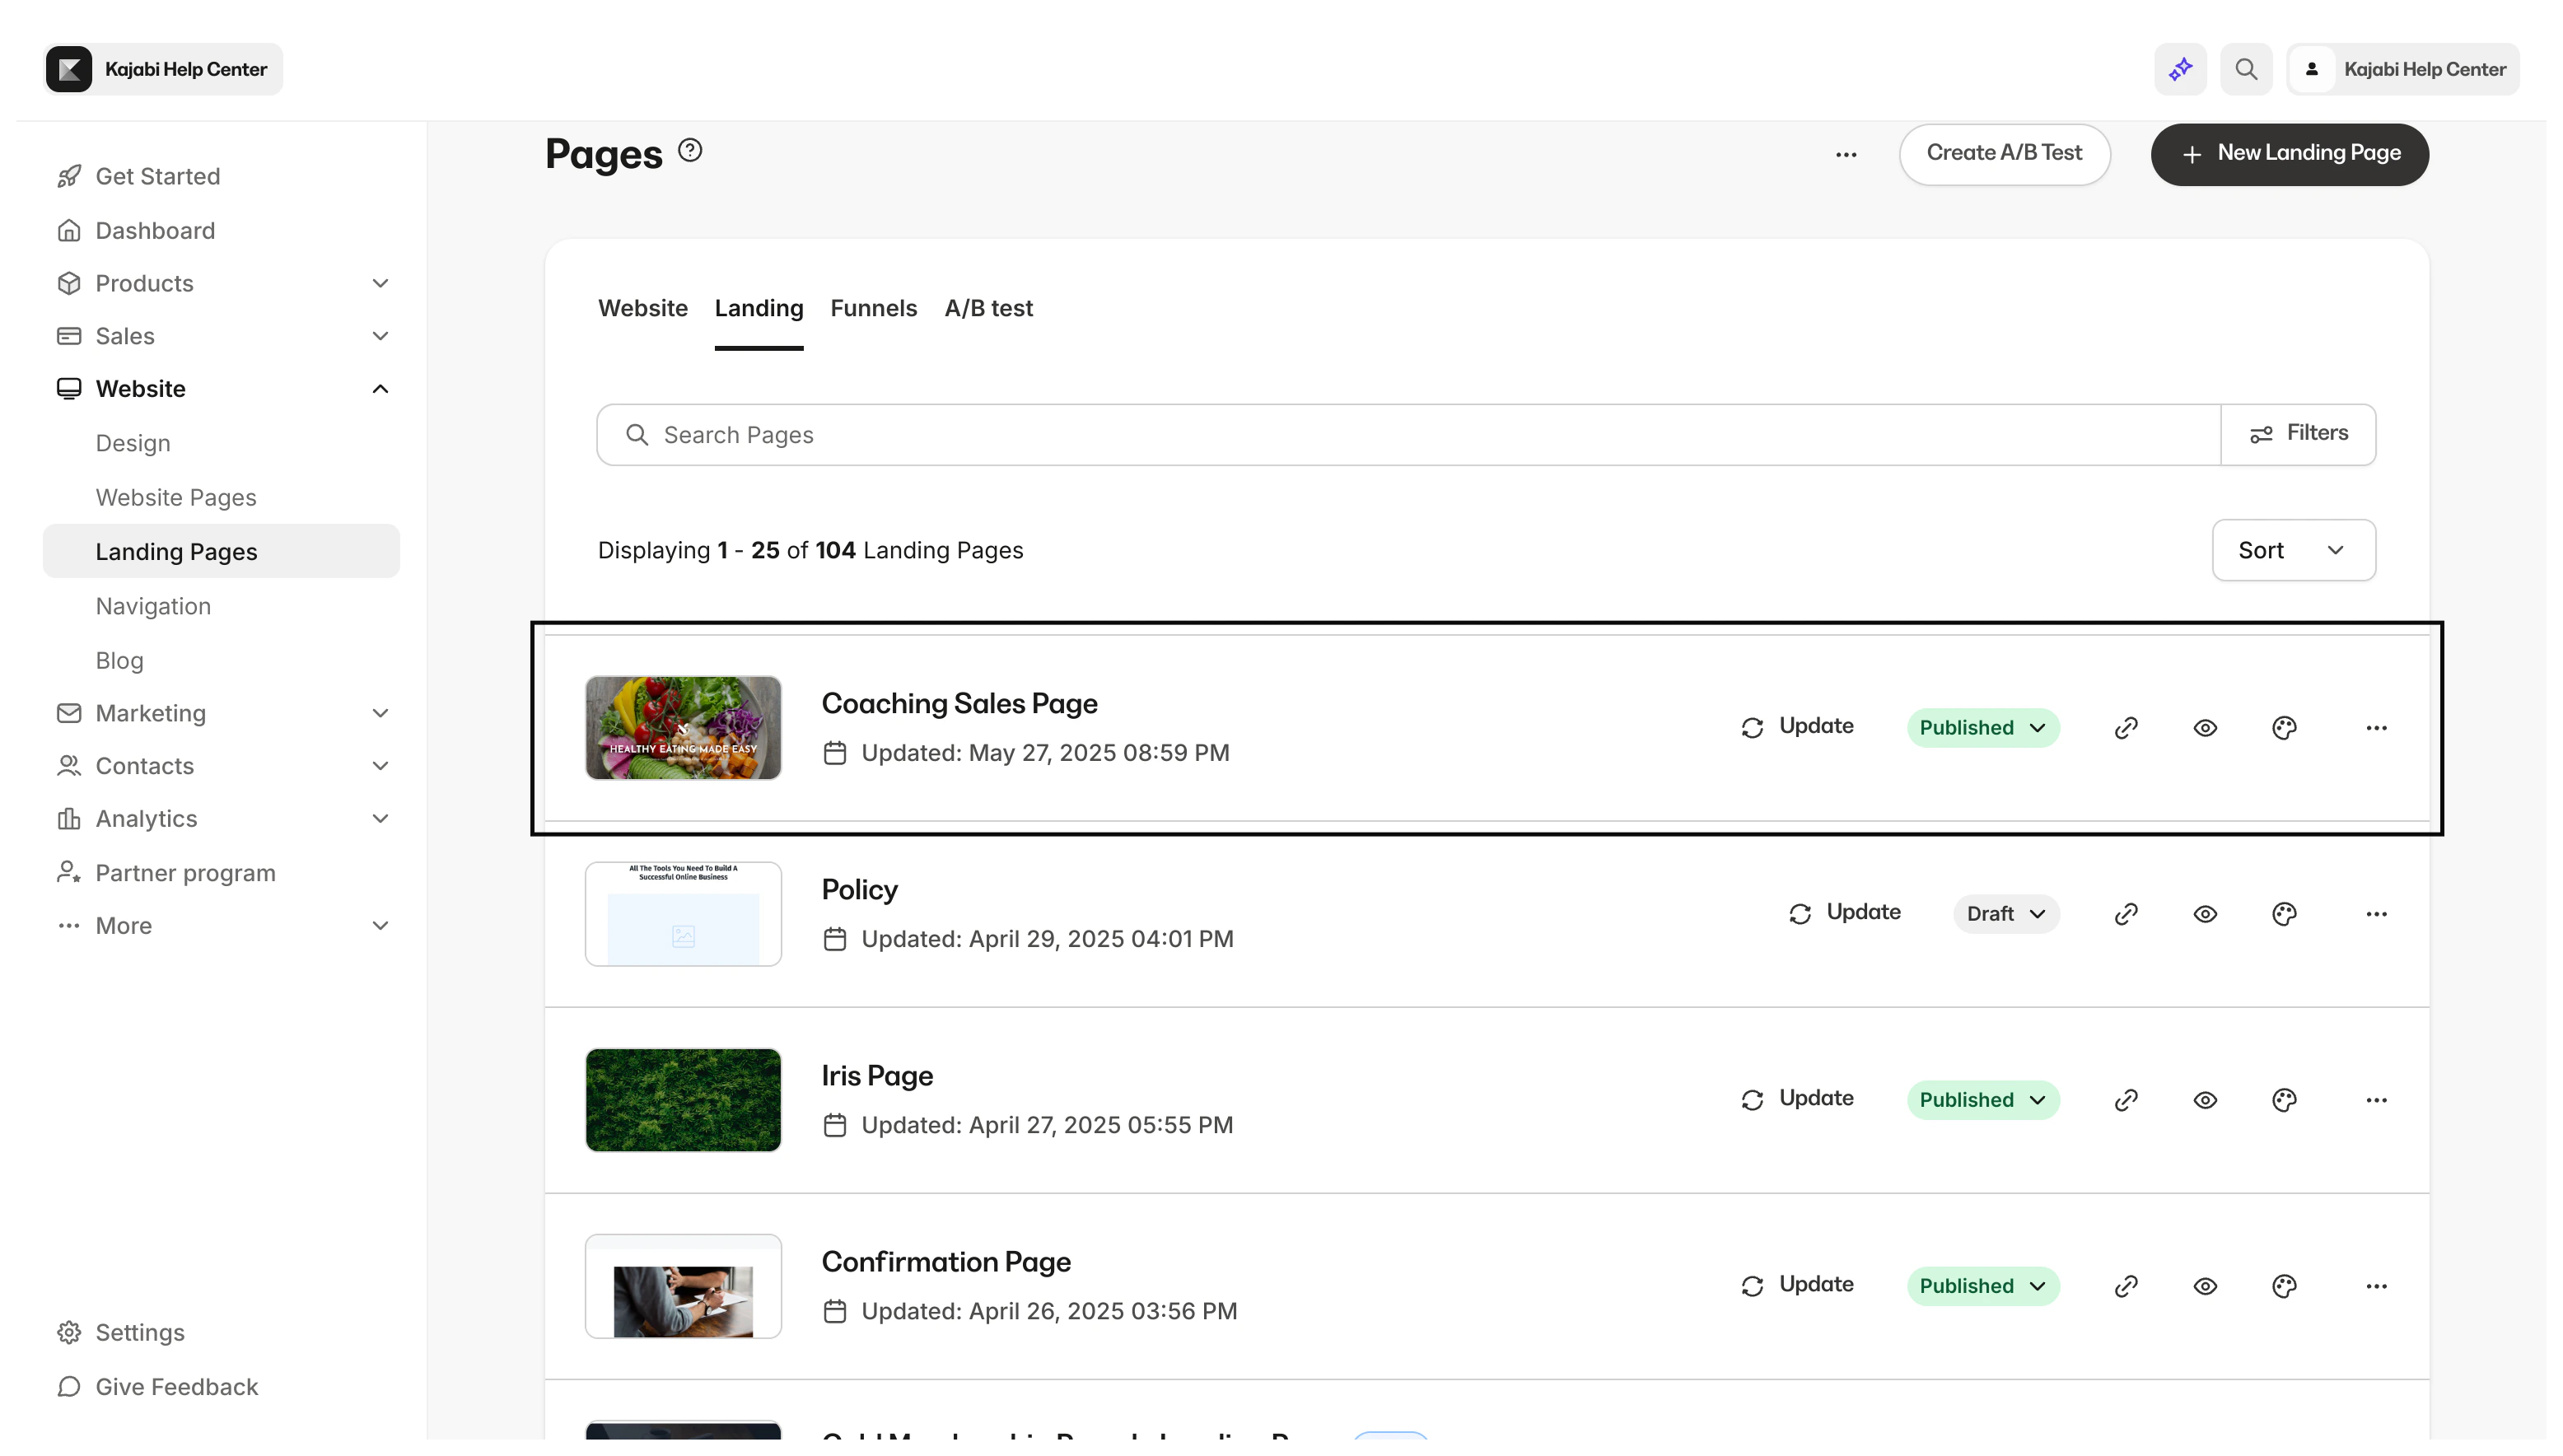The height and width of the screenshot is (1456, 2563).
Task: Open the Sort dropdown
Action: point(2293,549)
